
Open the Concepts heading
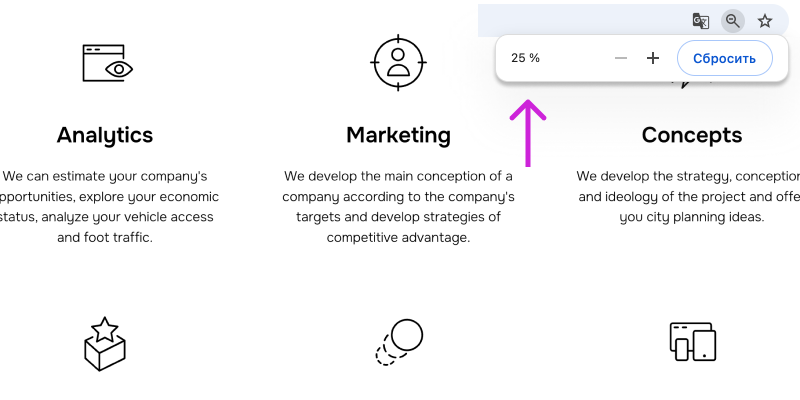coord(692,135)
